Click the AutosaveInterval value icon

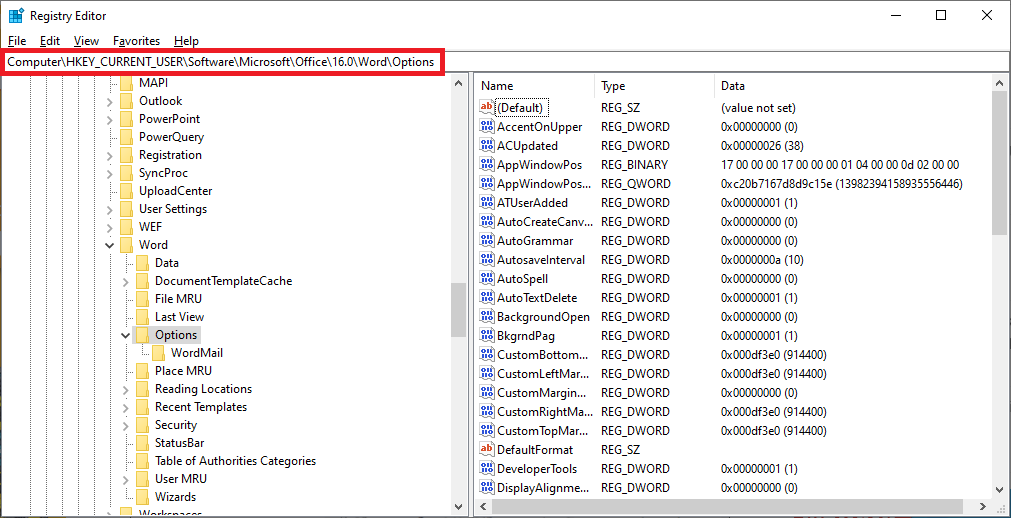coord(486,259)
